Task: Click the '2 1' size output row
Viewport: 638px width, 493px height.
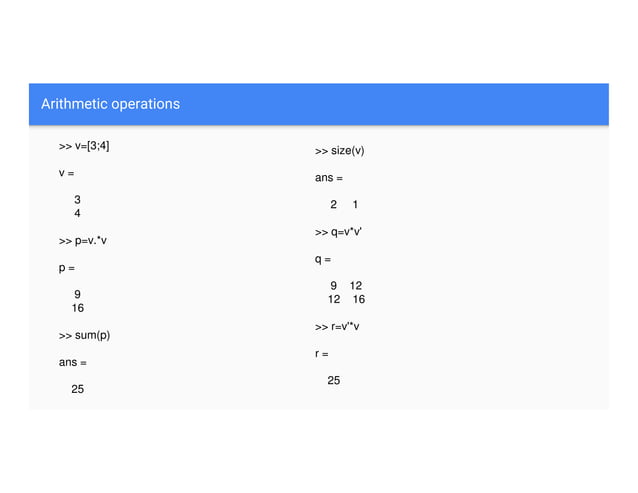Action: [344, 204]
